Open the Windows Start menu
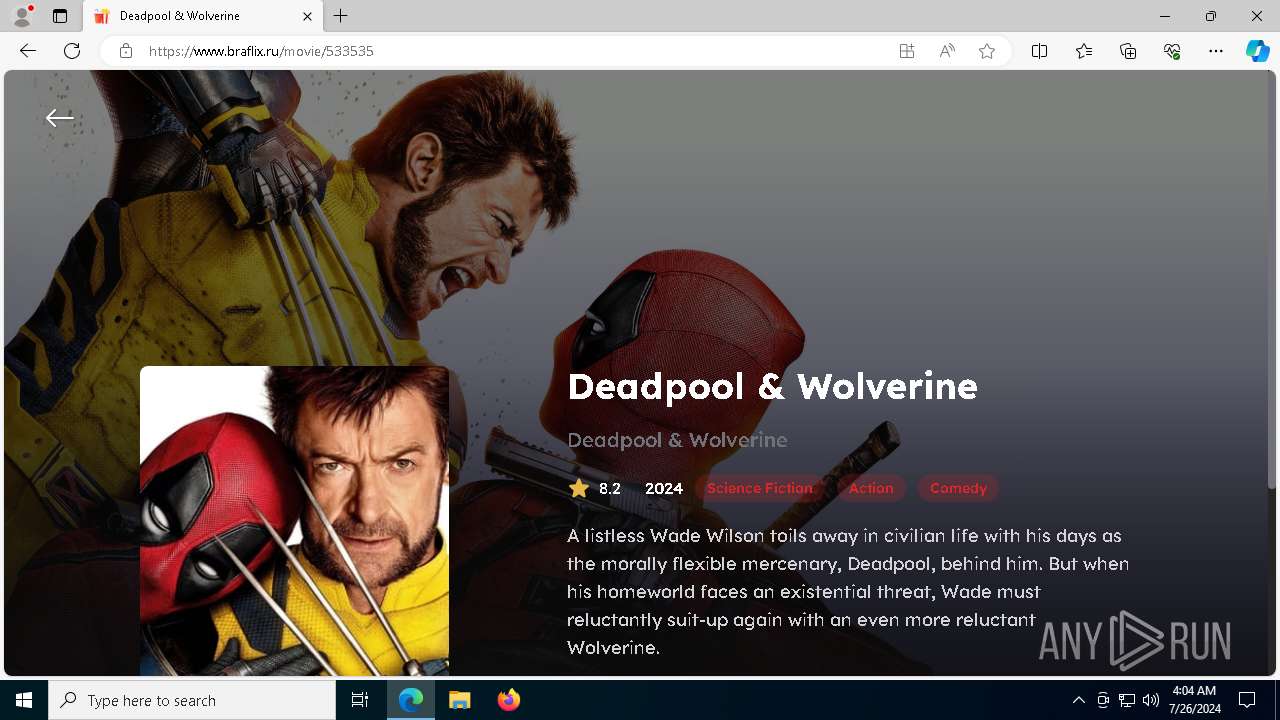This screenshot has height=720, width=1280. click(x=24, y=700)
